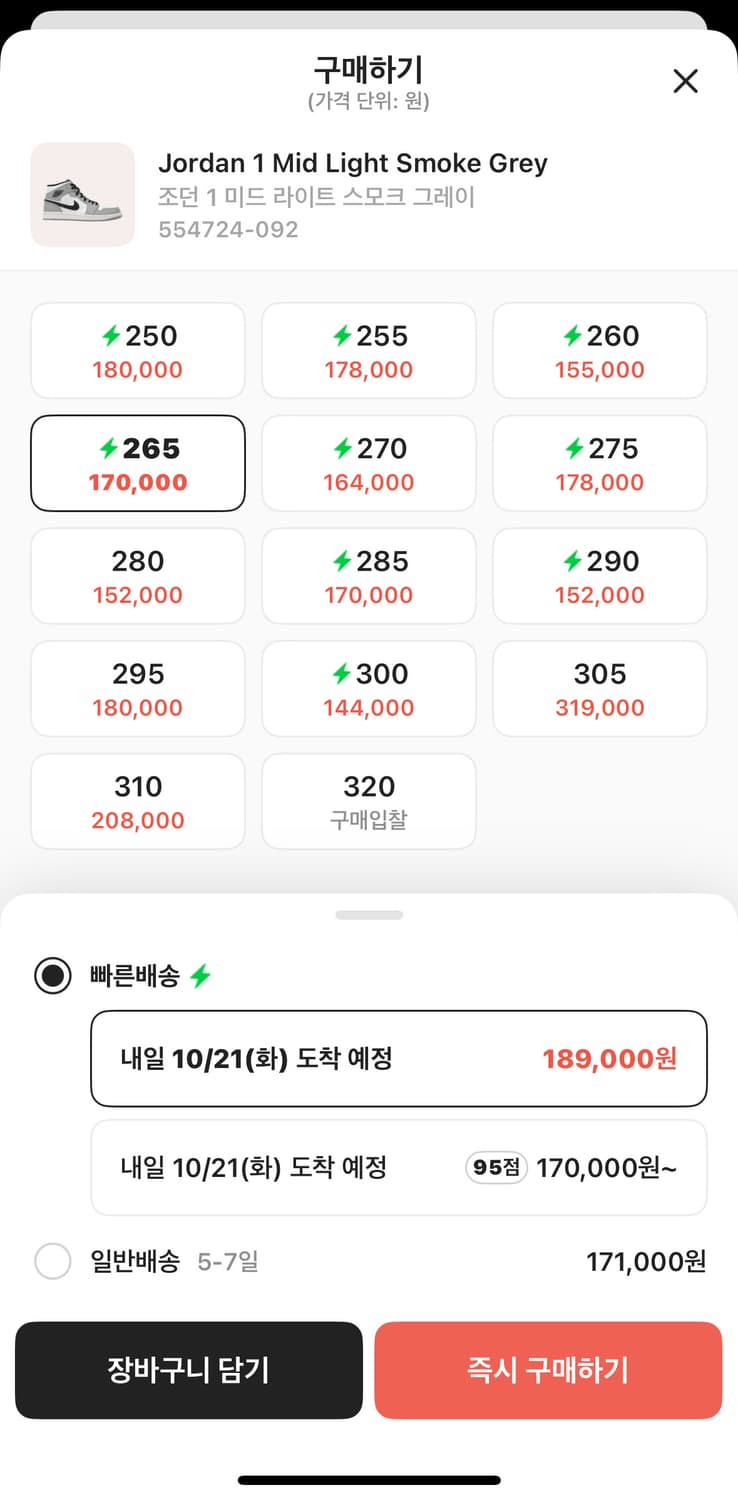Choose the 189,000원 fast delivery option
This screenshot has width=738, height=1500.
point(398,1059)
